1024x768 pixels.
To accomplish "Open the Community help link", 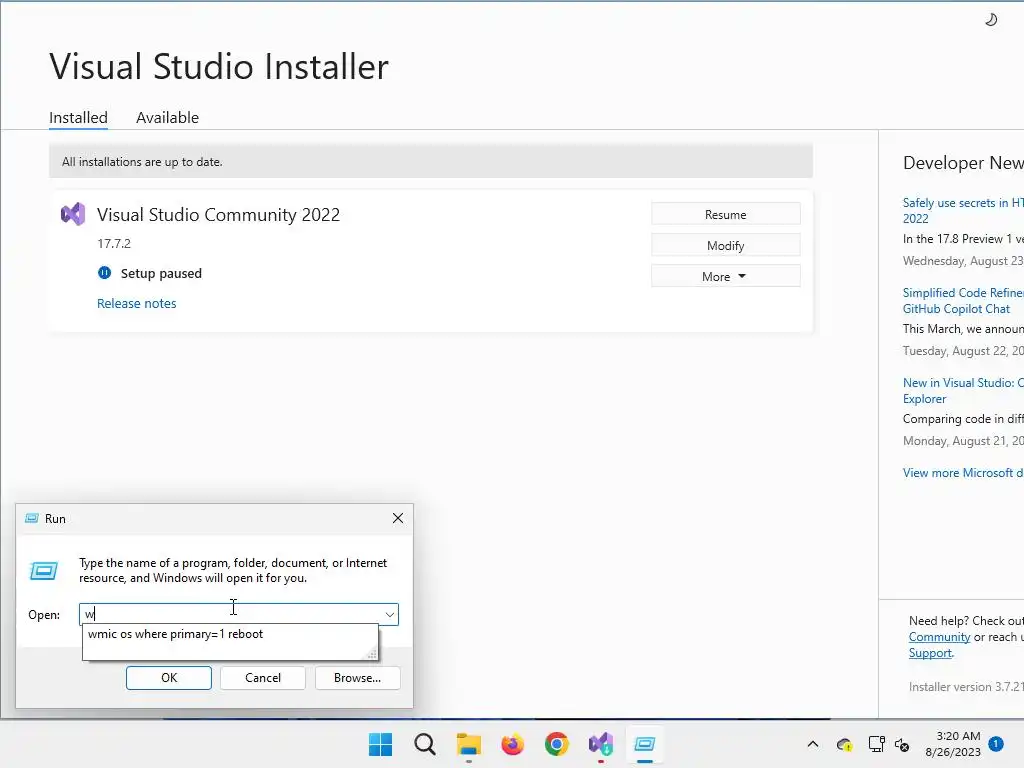I will click(x=939, y=637).
